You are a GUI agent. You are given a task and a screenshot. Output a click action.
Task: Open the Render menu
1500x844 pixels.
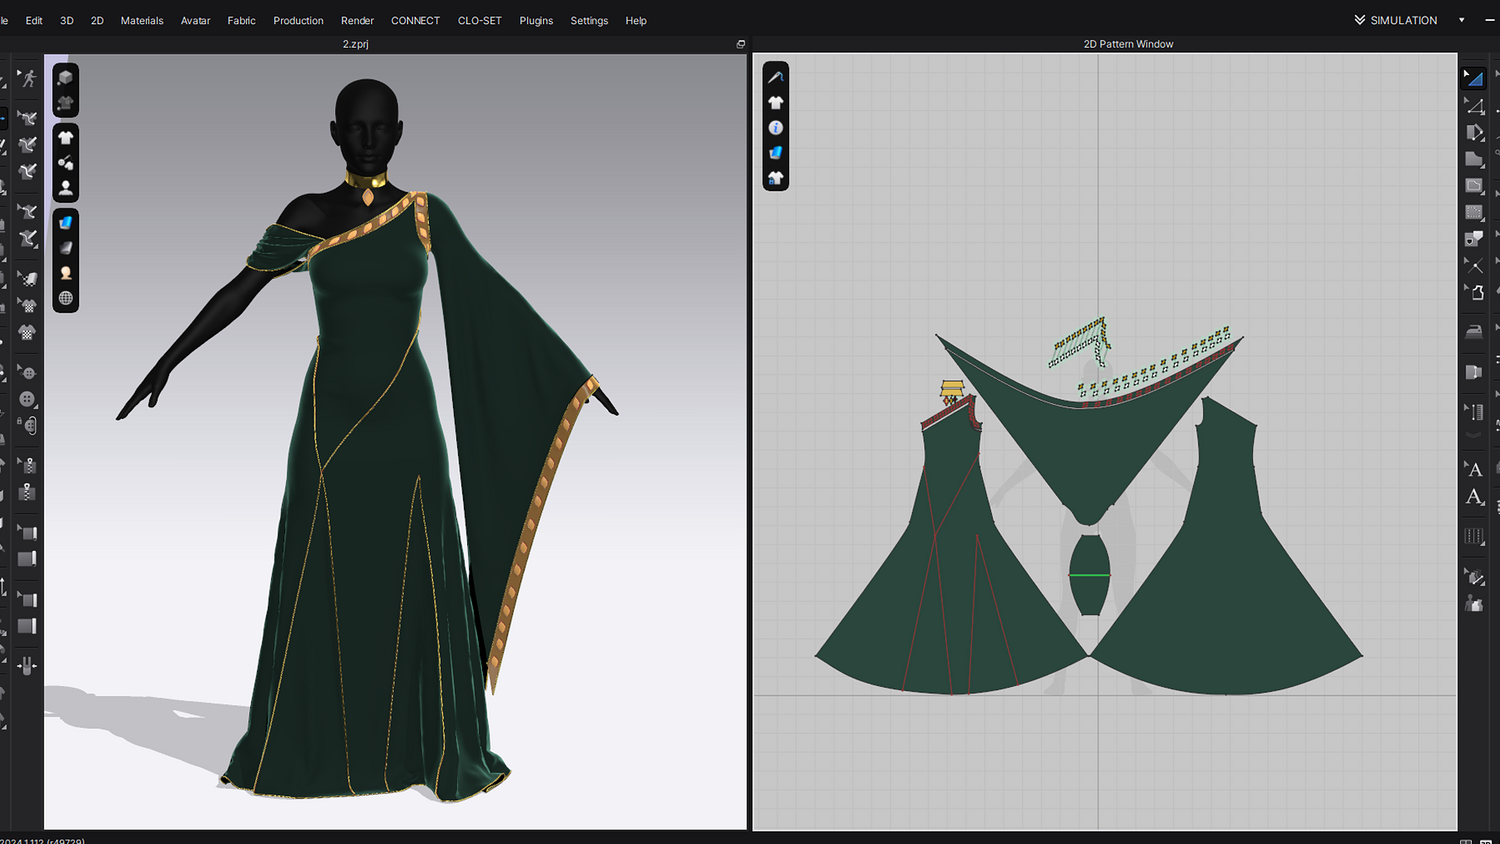[357, 20]
